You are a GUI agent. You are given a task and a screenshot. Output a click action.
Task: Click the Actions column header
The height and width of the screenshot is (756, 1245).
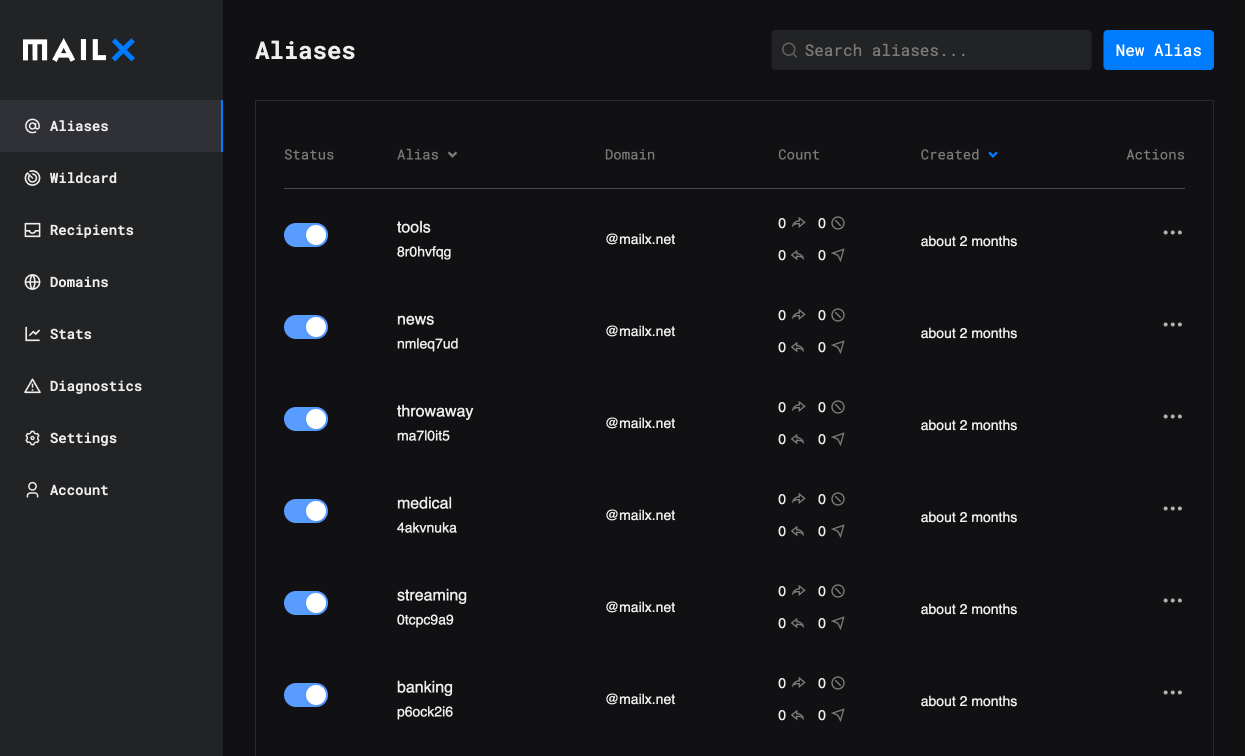1155,155
